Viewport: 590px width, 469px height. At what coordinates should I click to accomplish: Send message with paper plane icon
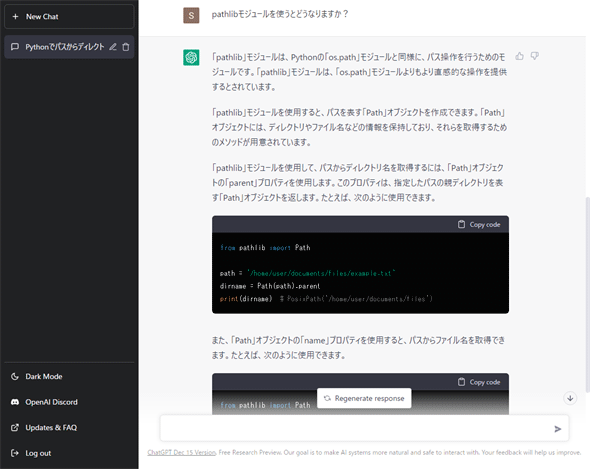(558, 429)
